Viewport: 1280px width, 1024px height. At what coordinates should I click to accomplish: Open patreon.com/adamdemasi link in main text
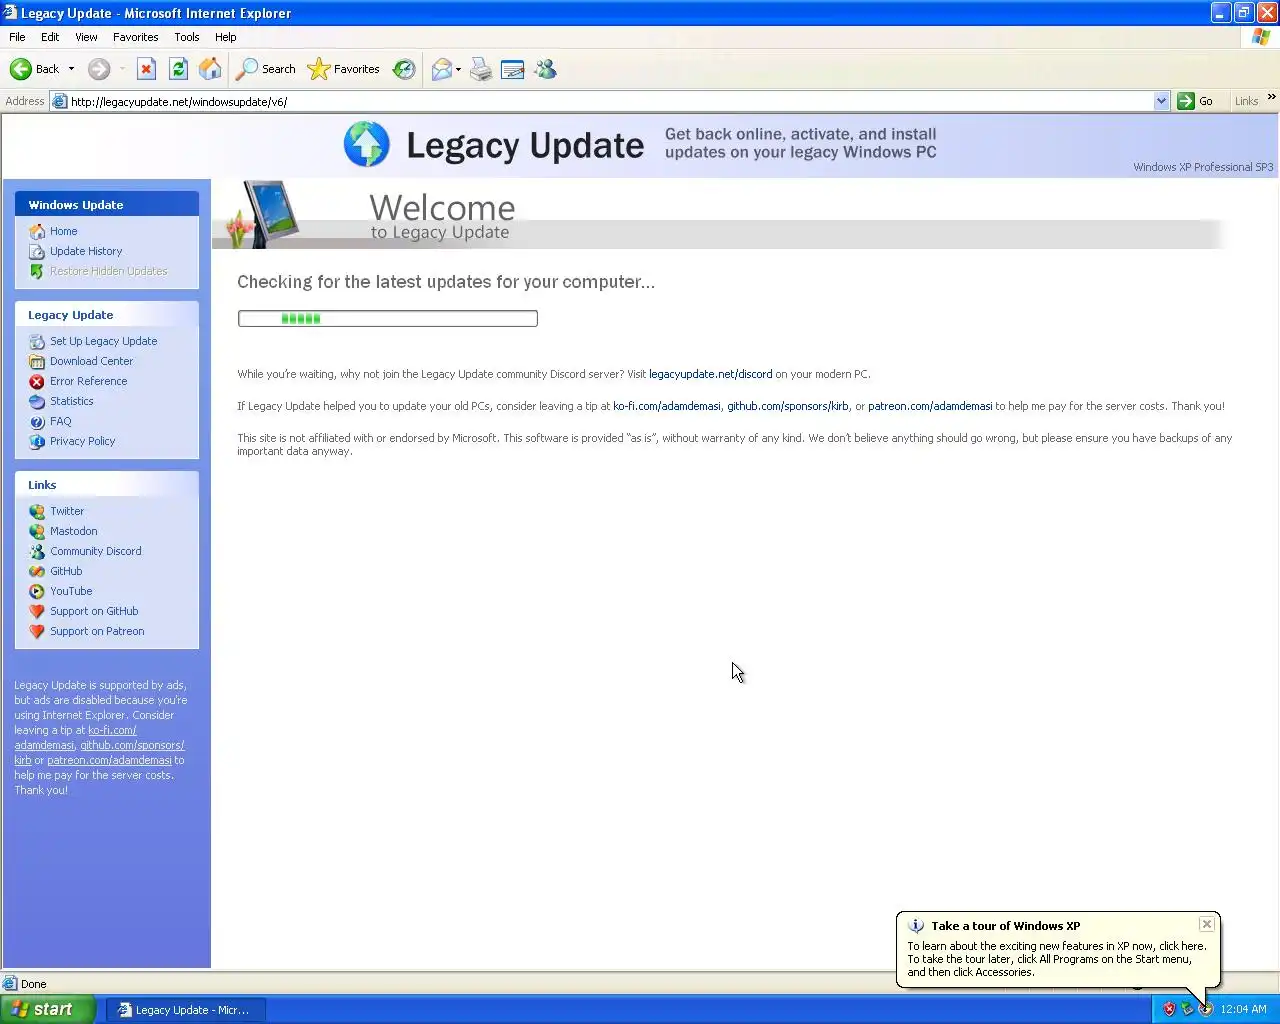point(930,406)
